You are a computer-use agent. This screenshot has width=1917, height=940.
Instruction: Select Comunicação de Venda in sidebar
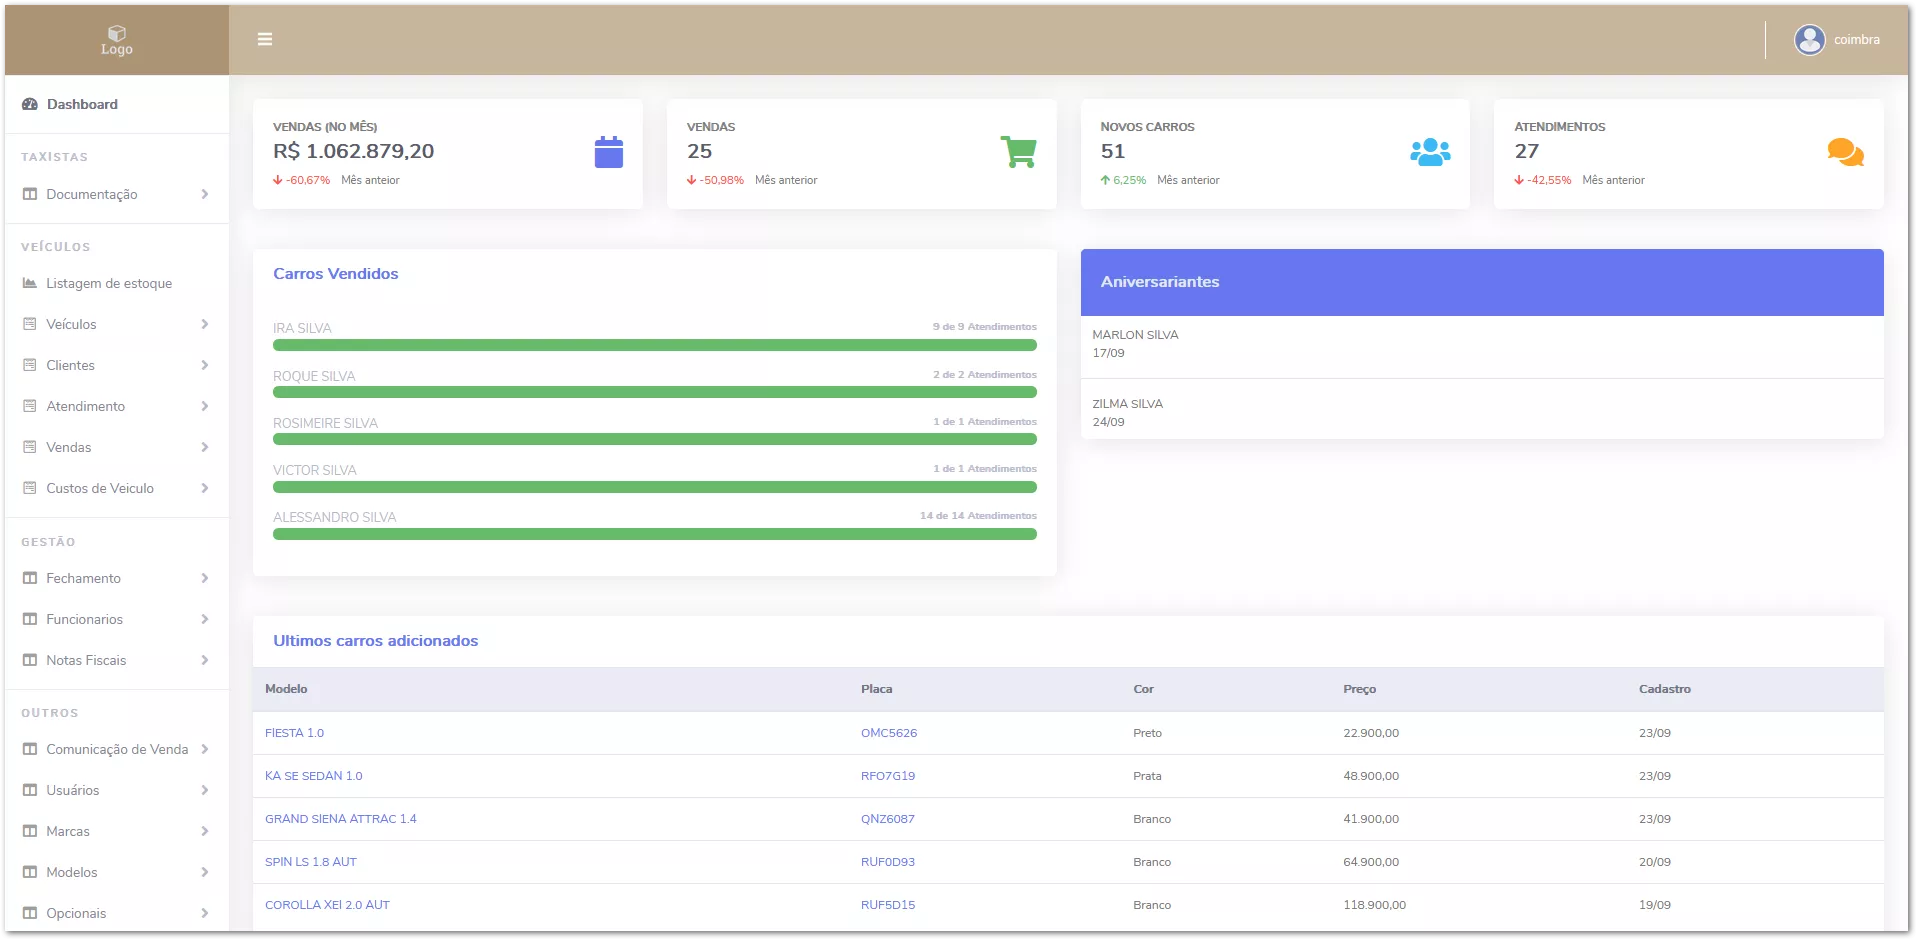pyautogui.click(x=116, y=749)
